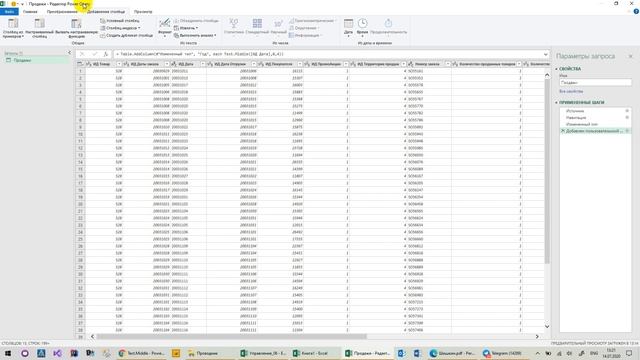The height and width of the screenshot is (360, 640).
Task: Click right arrow of horizontal scrollbar
Action: click(537, 336)
